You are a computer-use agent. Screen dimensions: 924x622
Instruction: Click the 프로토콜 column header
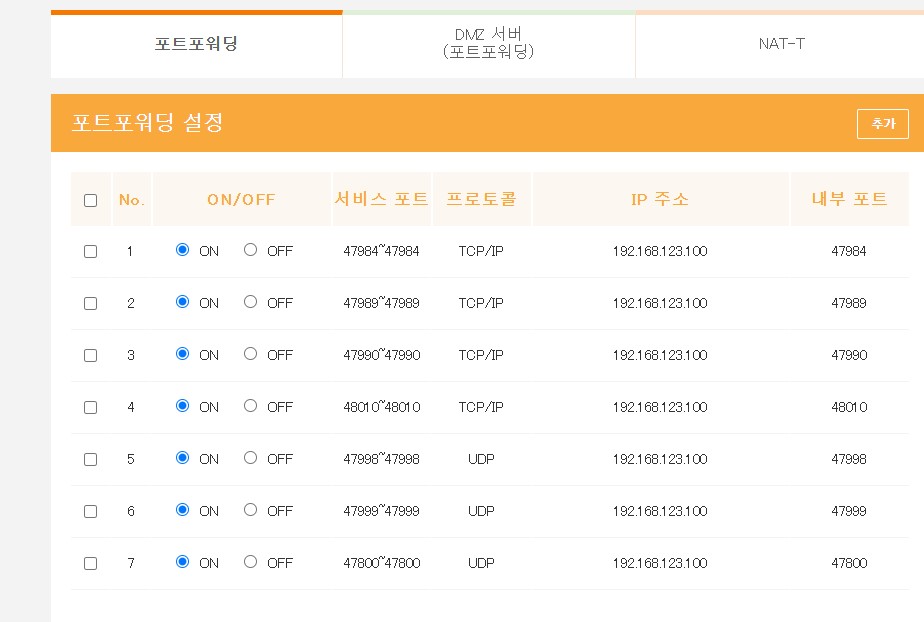[481, 199]
